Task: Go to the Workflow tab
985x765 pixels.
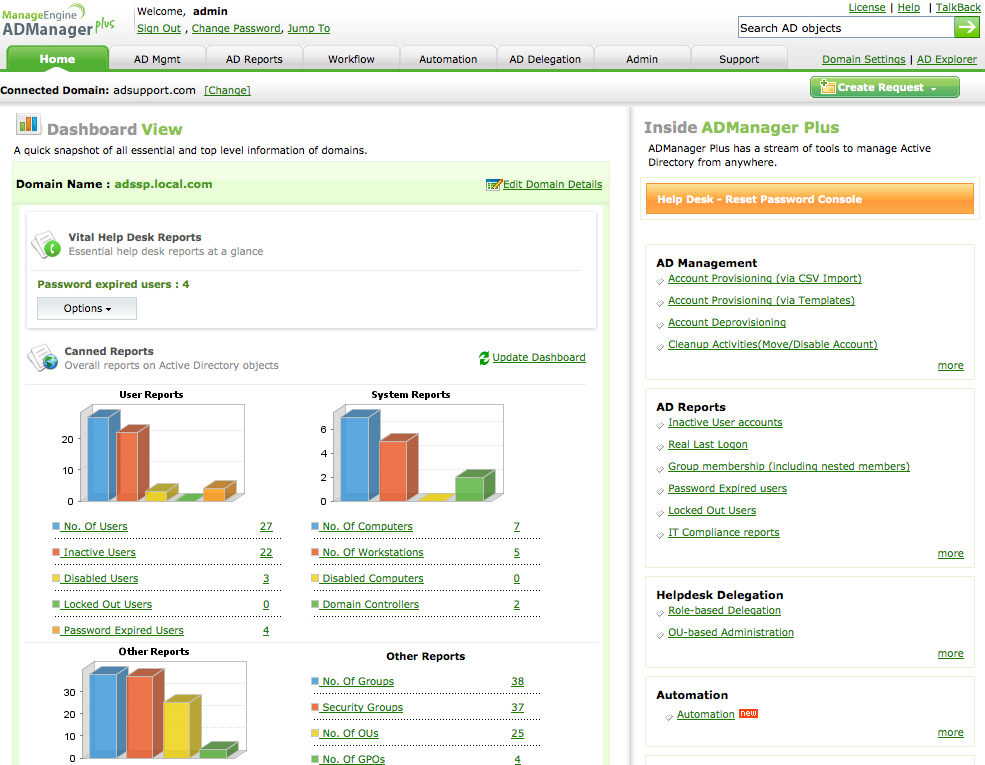Action: click(351, 59)
